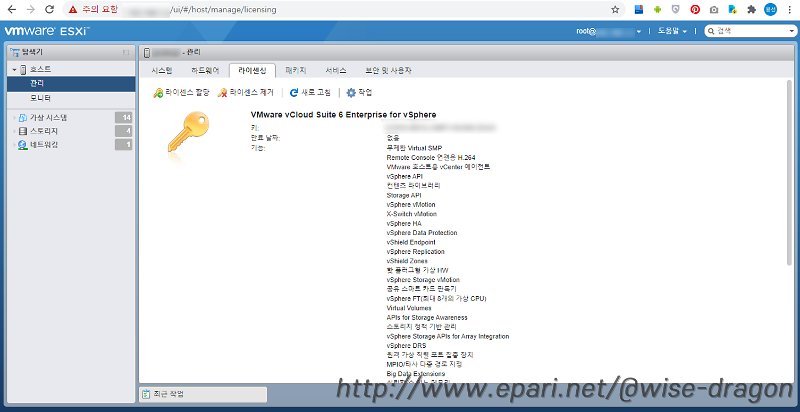Screen dimensions: 800x412
Task: Switch to the 서비스 tab
Action: click(x=336, y=70)
